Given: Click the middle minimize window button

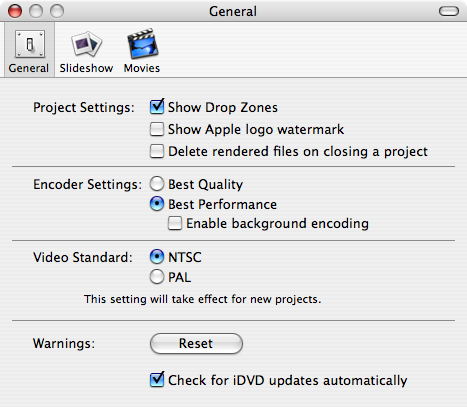Looking at the screenshot, I should (x=36, y=11).
